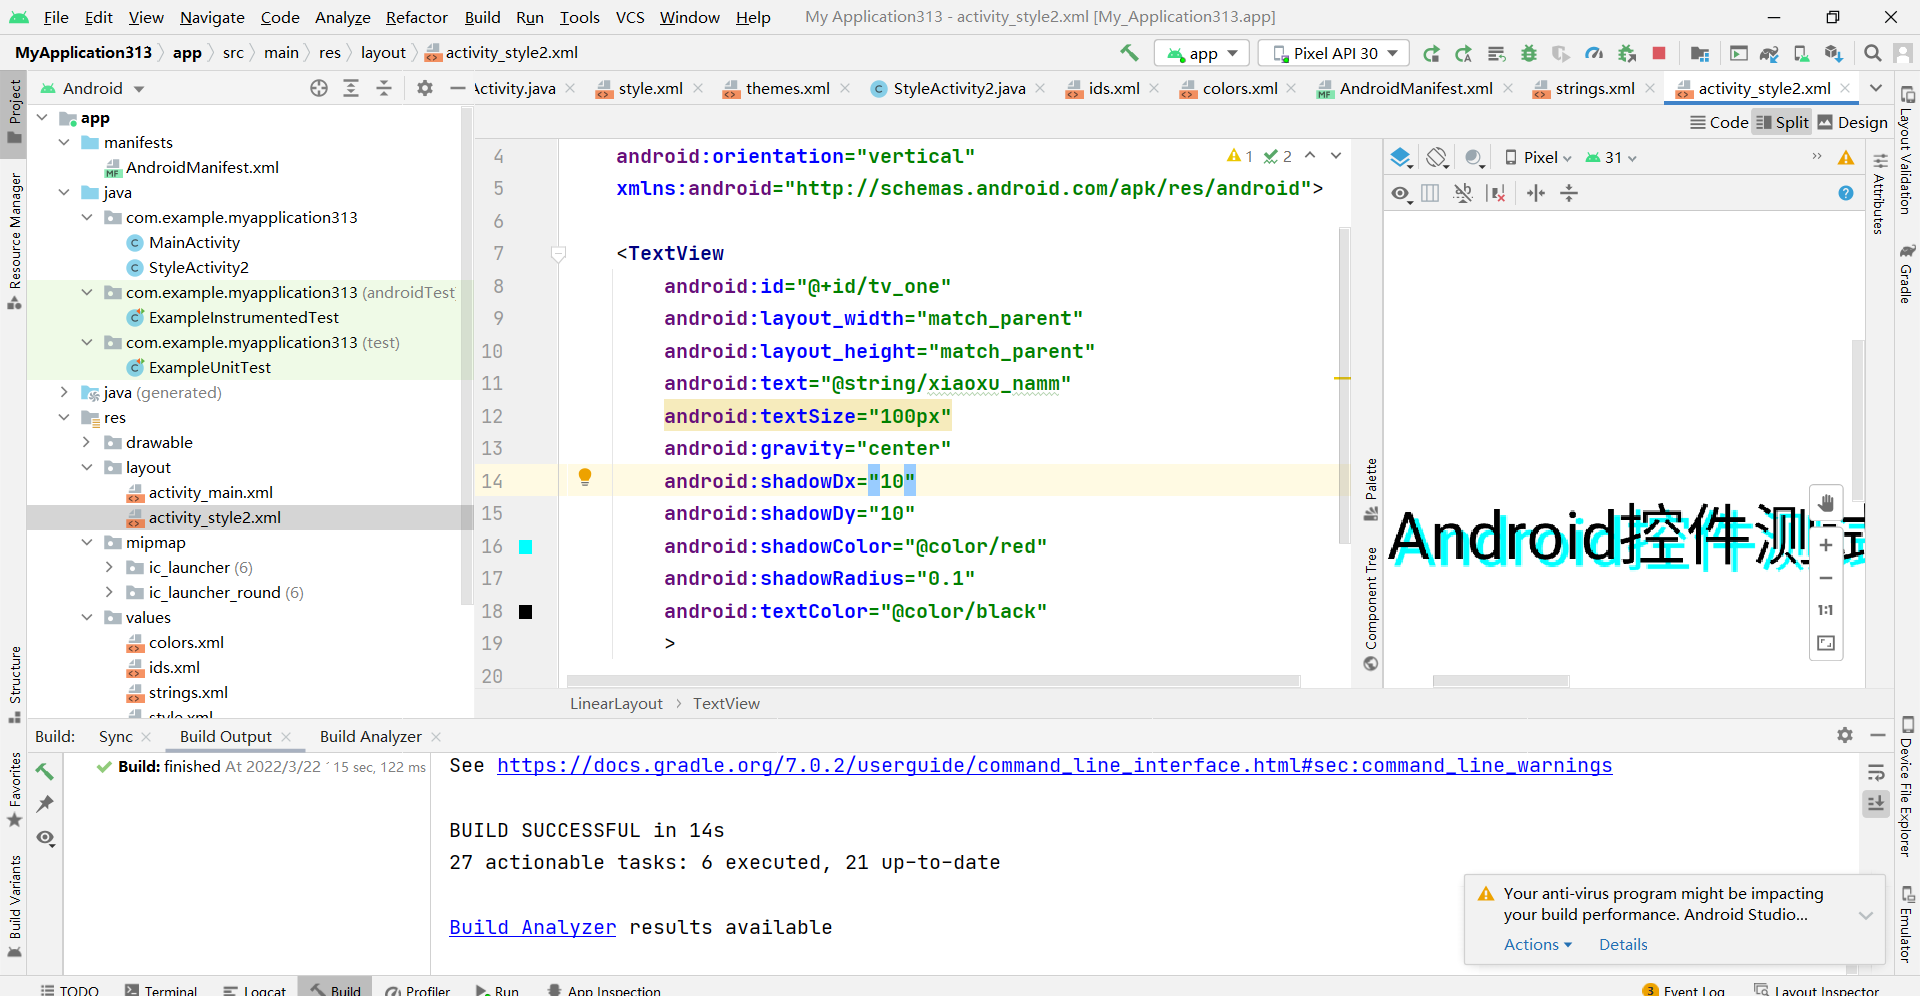Screen dimensions: 1920x996
Task: Switch editor to Split view
Action: pos(1782,122)
